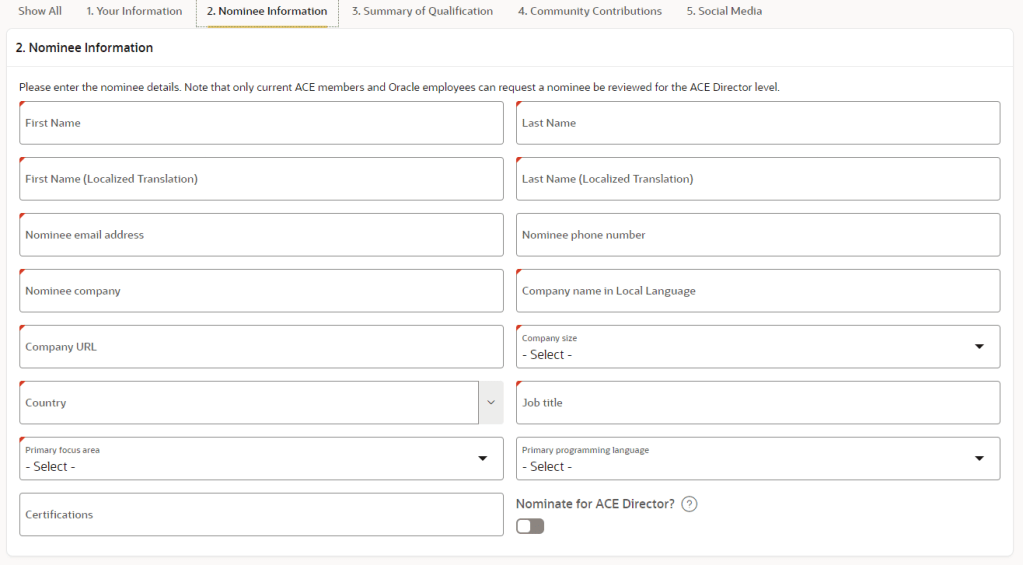Click the Country combo box arrow
The image size is (1023, 565).
tap(490, 403)
